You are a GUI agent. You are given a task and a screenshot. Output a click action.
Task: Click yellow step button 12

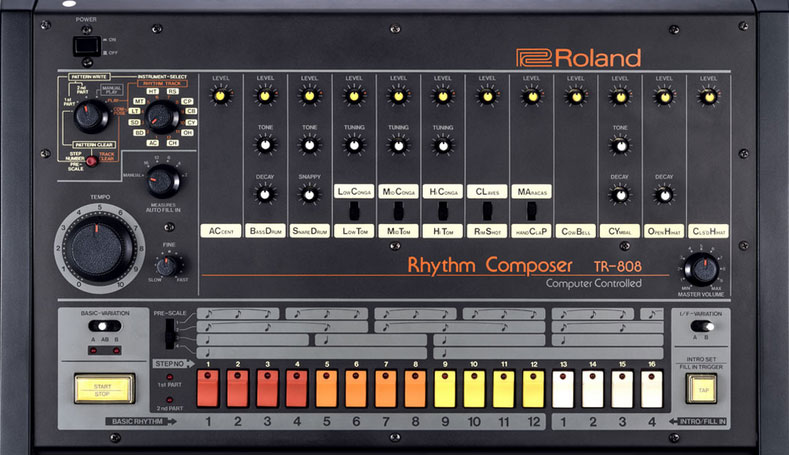click(x=534, y=389)
